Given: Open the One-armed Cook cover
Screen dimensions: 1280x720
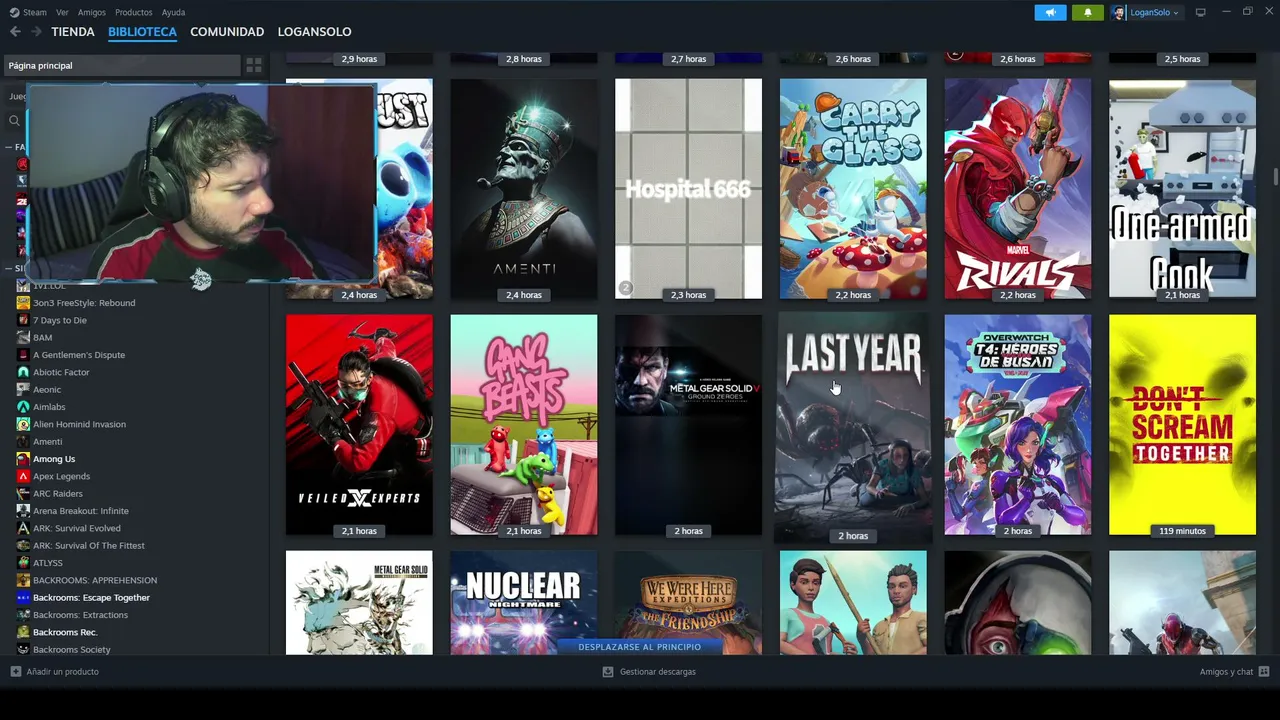Looking at the screenshot, I should pyautogui.click(x=1182, y=189).
